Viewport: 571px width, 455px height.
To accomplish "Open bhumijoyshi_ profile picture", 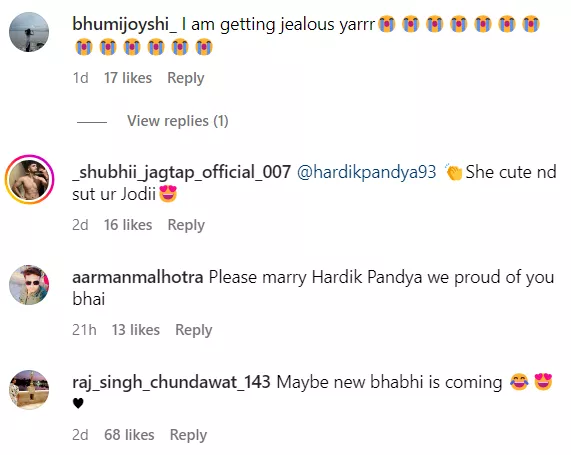I will coord(29,32).
